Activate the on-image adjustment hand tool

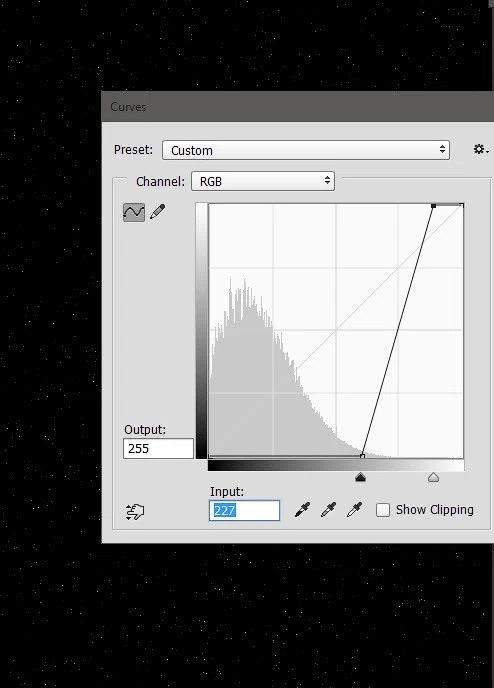click(135, 512)
